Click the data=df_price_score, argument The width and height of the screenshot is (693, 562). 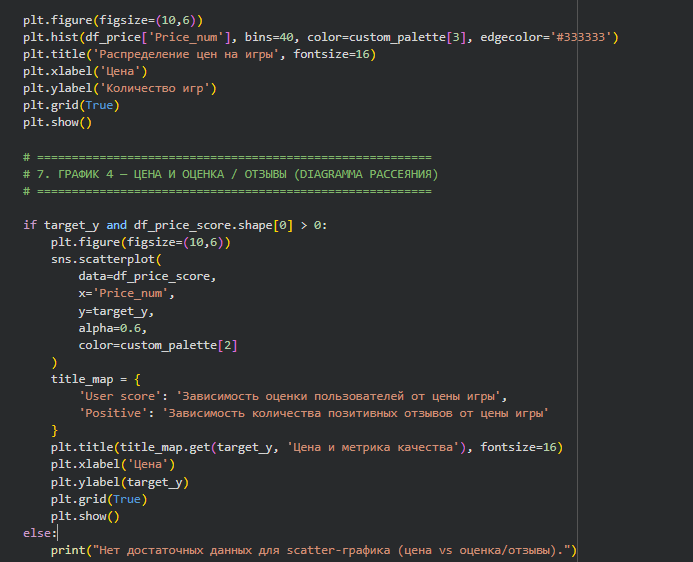coord(147,277)
